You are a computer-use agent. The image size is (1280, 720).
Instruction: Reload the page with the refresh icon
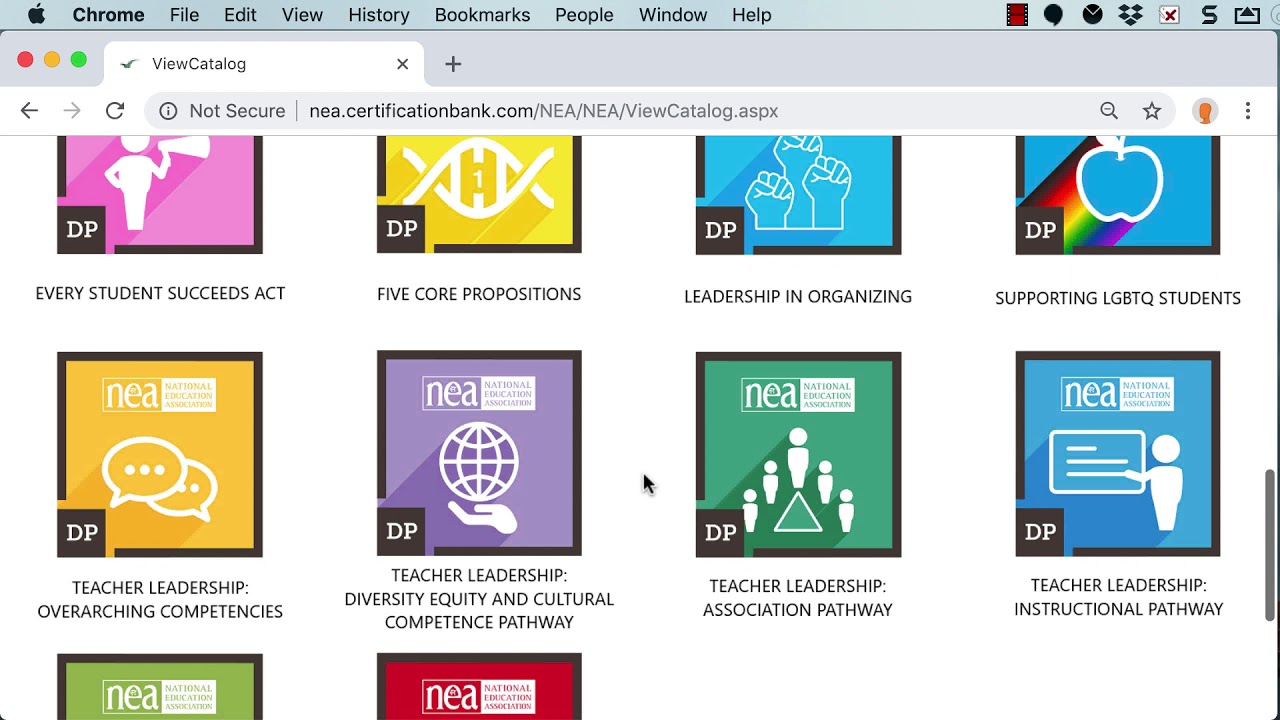point(115,111)
